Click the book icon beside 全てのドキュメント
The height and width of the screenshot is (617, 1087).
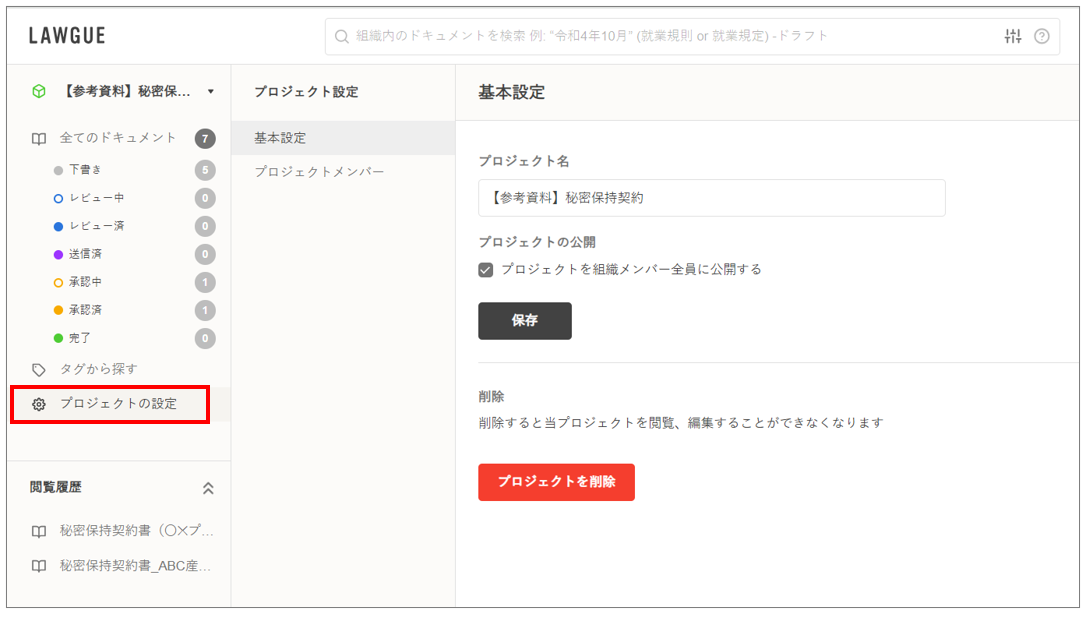click(39, 138)
